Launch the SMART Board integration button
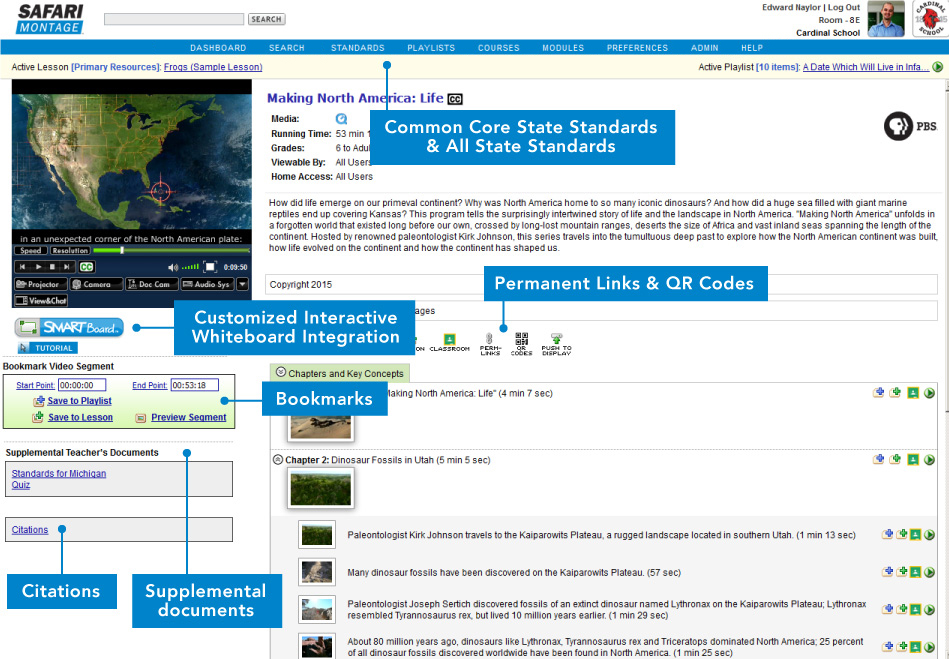 pyautogui.click(x=69, y=328)
